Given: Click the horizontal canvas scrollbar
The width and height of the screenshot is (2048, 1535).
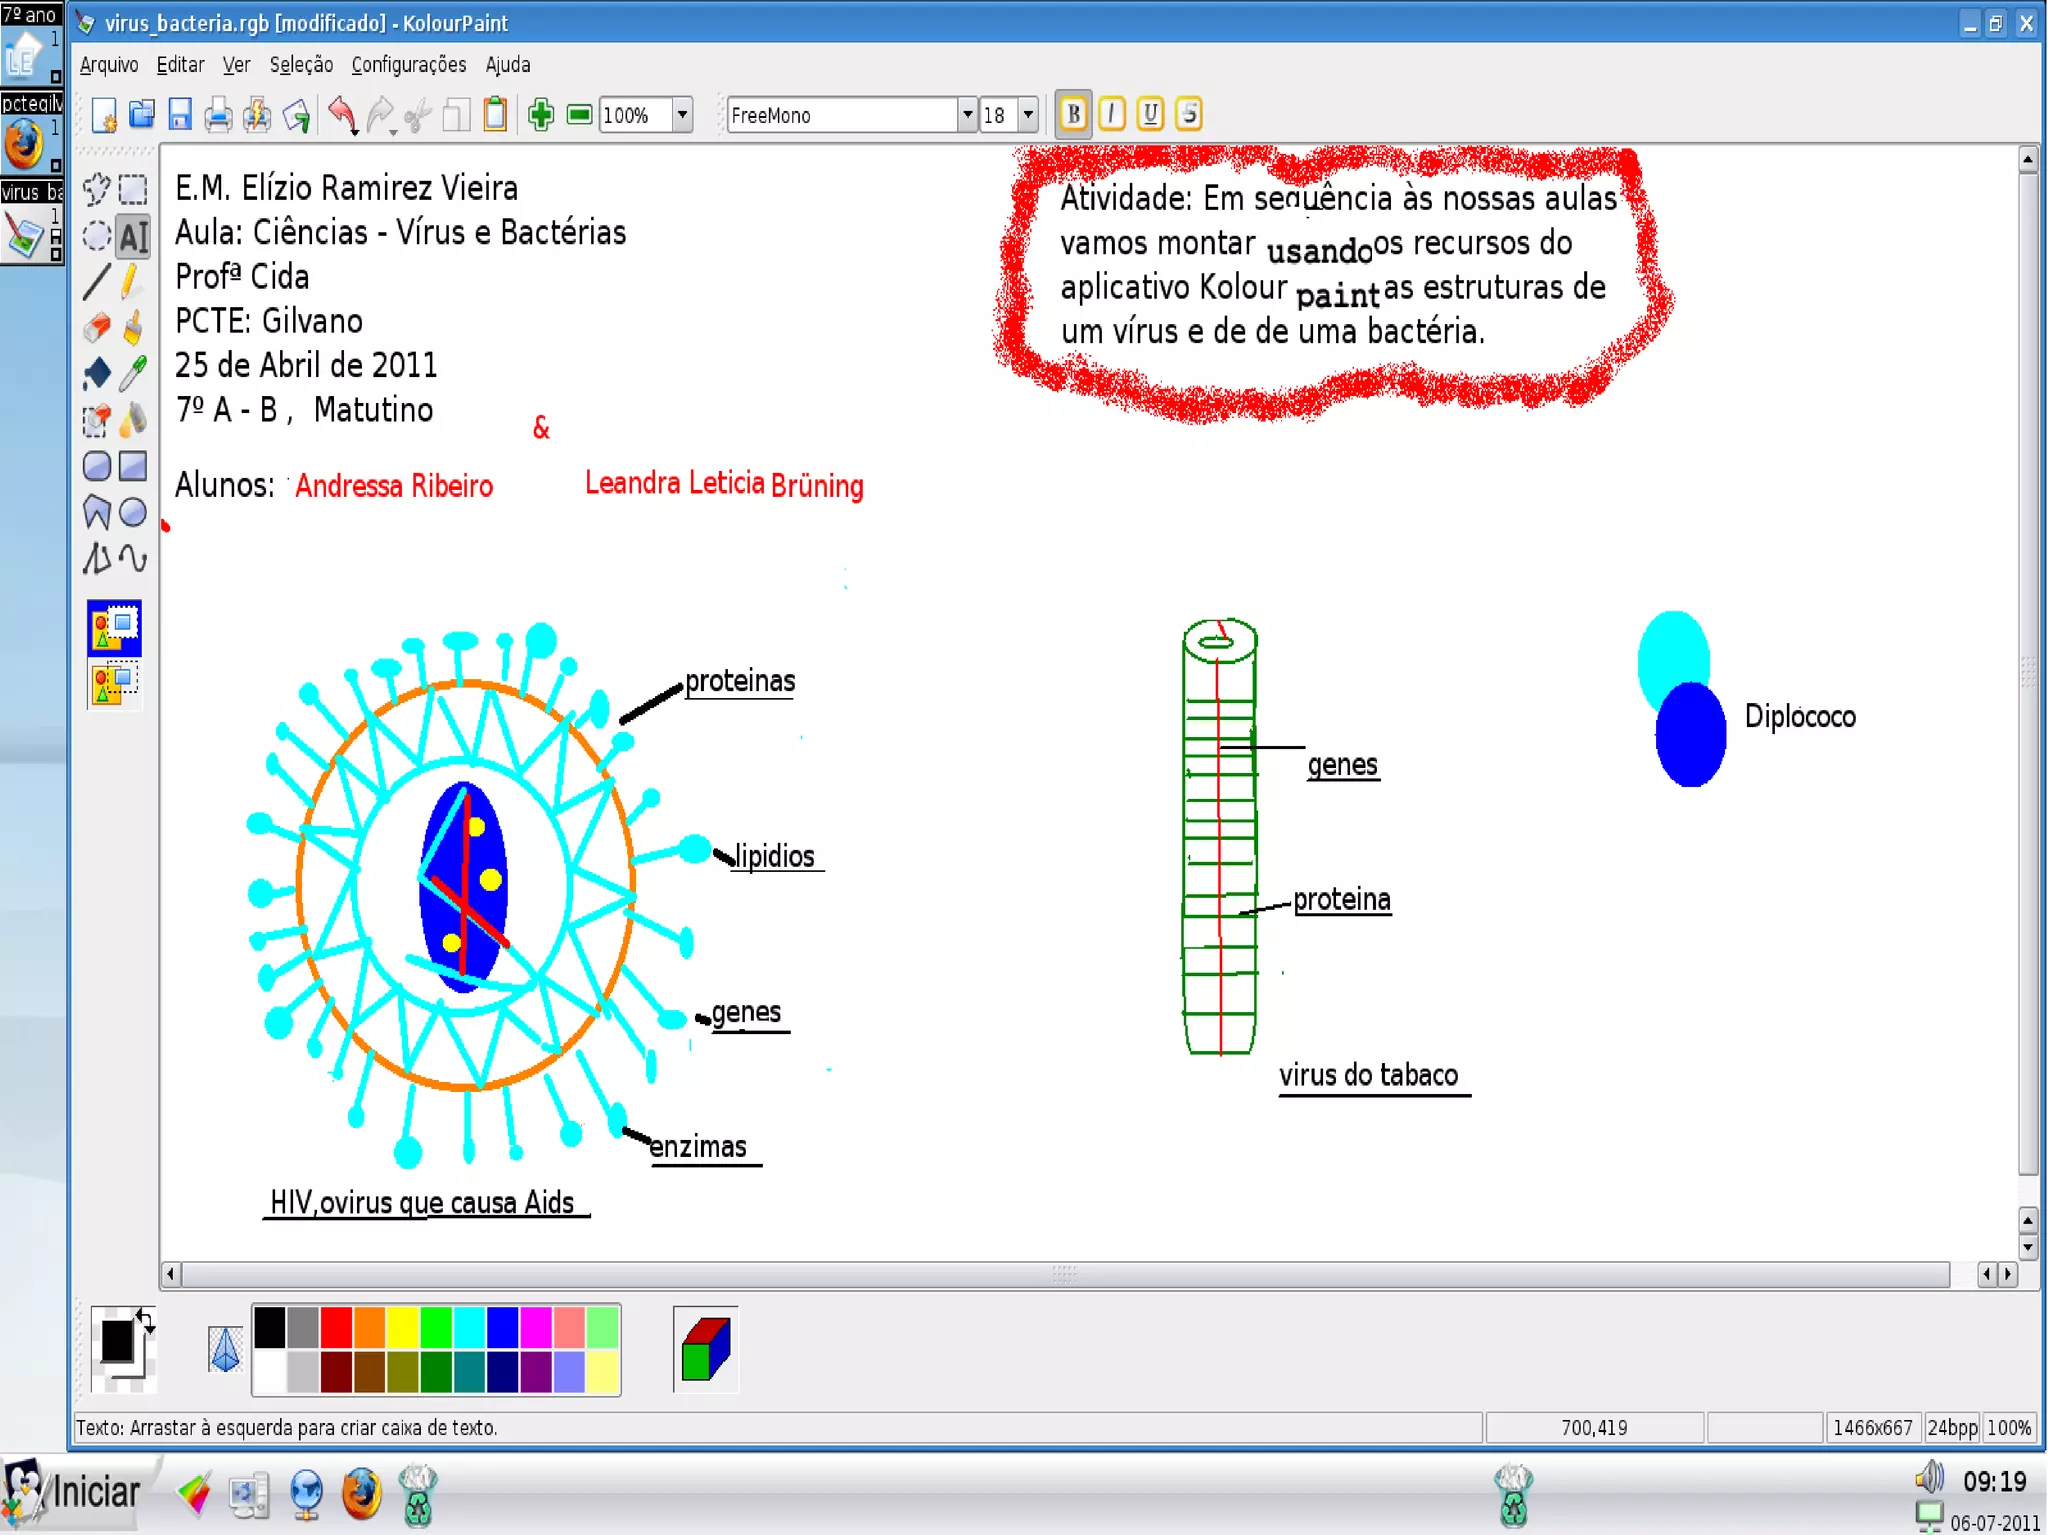Looking at the screenshot, I should pos(1064,1274).
